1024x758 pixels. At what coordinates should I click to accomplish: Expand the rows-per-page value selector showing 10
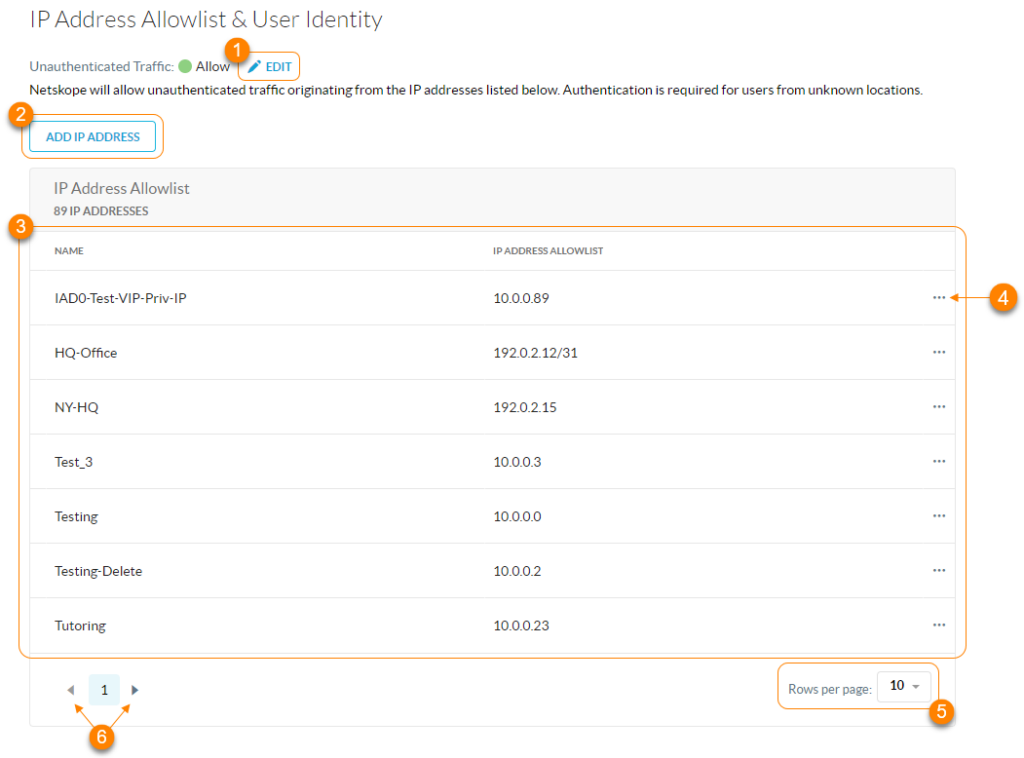[903, 686]
